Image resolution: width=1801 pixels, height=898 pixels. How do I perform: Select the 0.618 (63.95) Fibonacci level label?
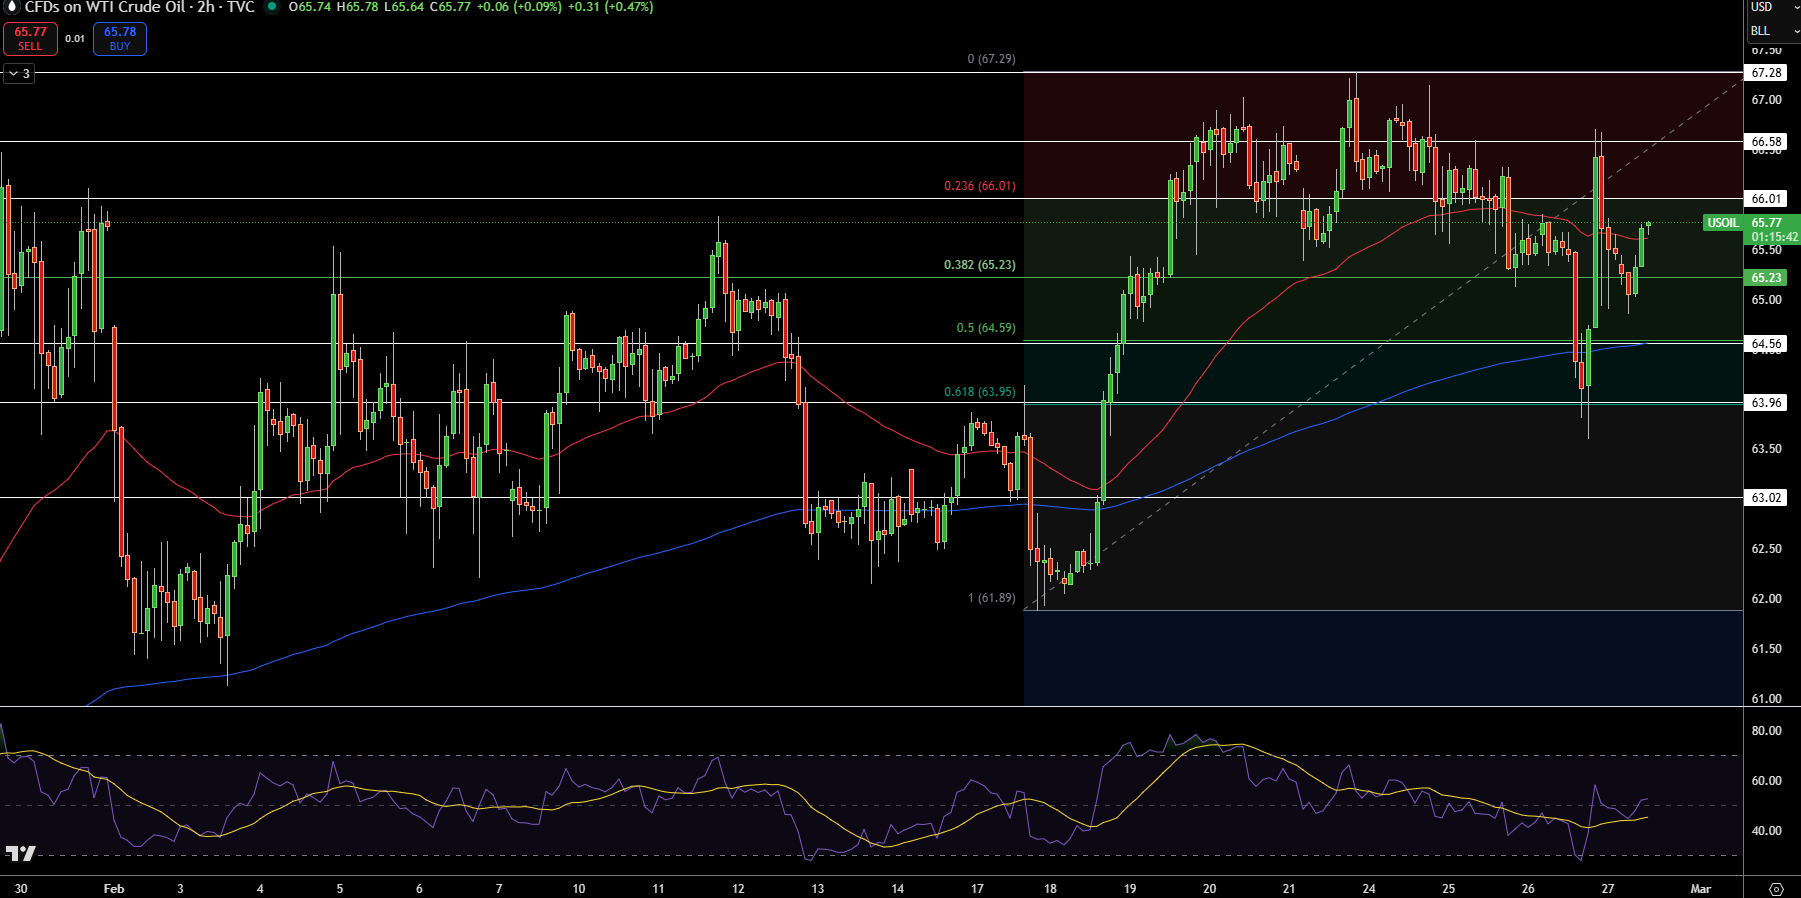pyautogui.click(x=979, y=392)
